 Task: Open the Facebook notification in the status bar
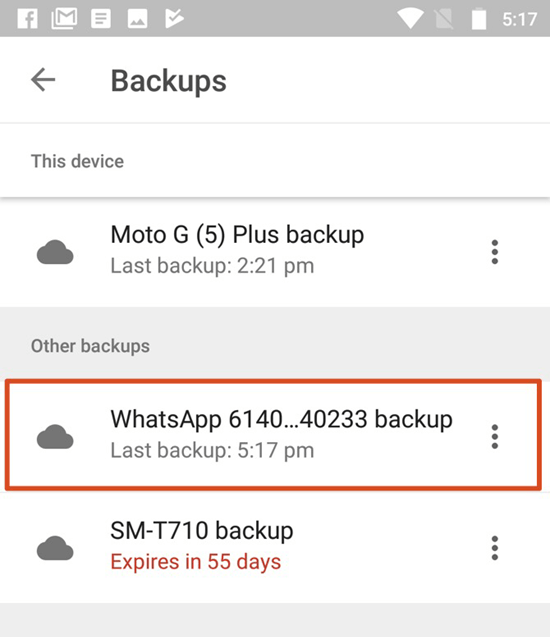pyautogui.click(x=28, y=19)
